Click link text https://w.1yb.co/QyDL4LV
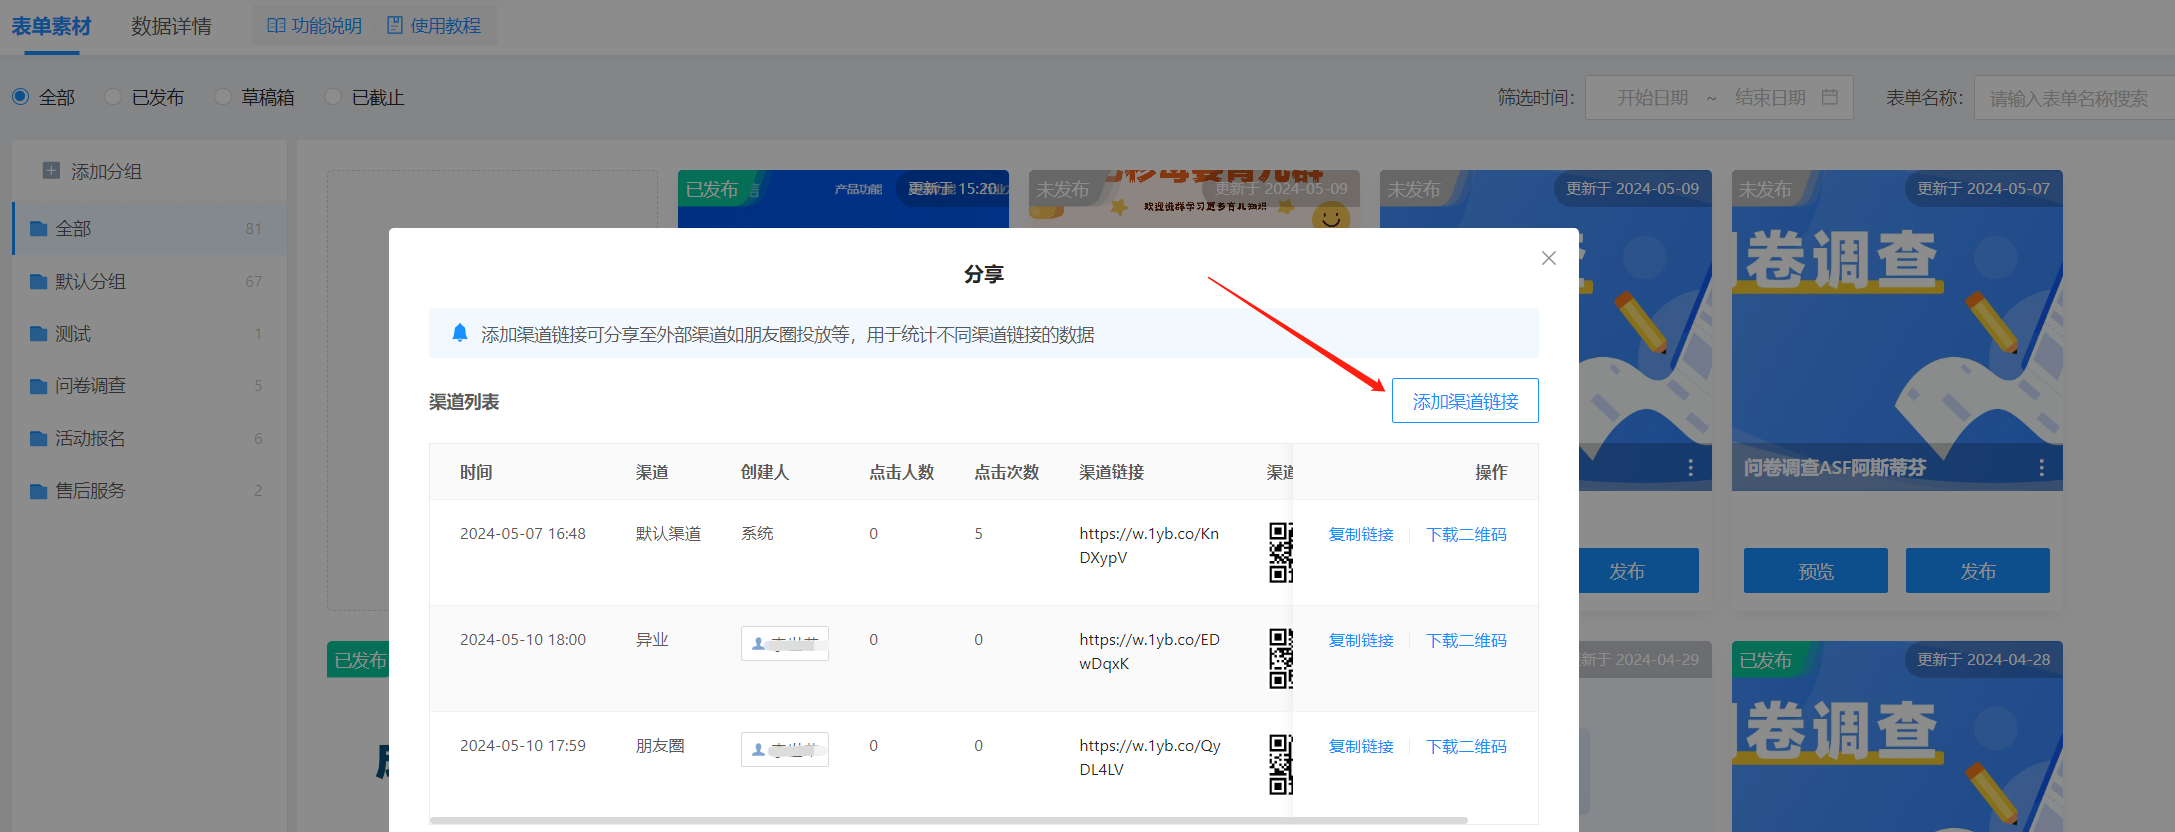This screenshot has height=832, width=2175. (x=1150, y=757)
